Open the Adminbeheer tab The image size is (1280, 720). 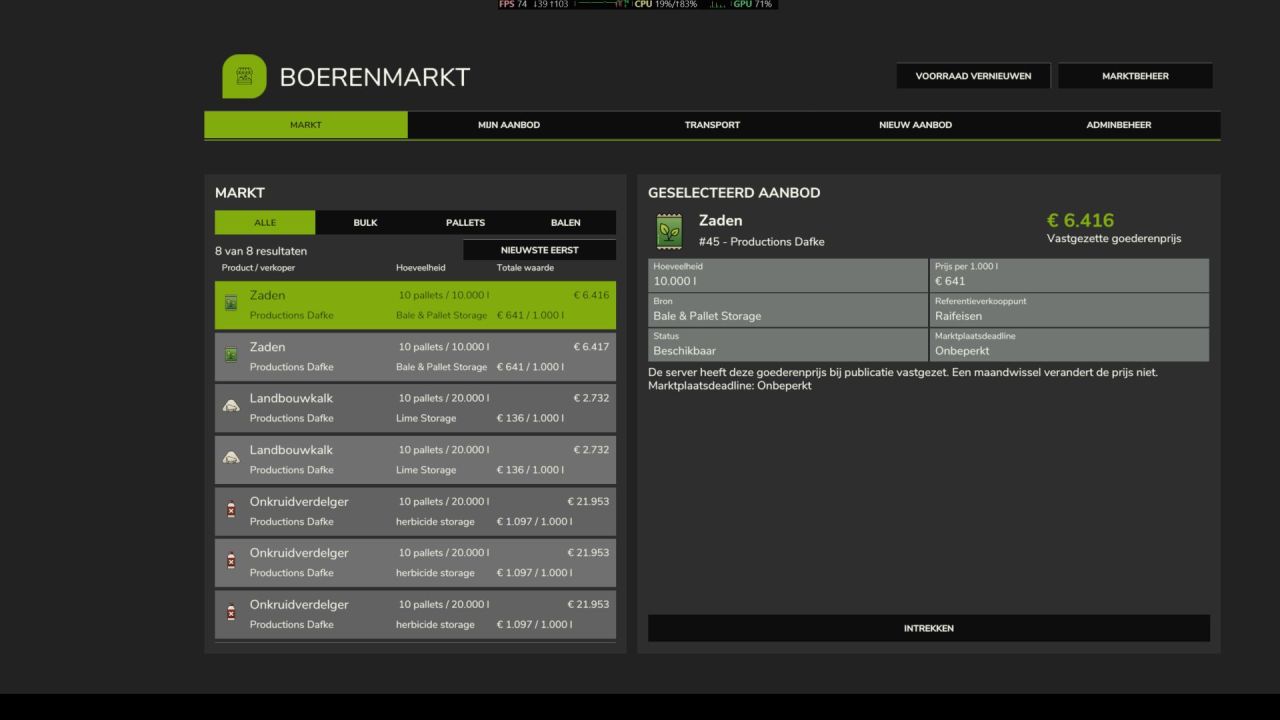(x=1118, y=125)
